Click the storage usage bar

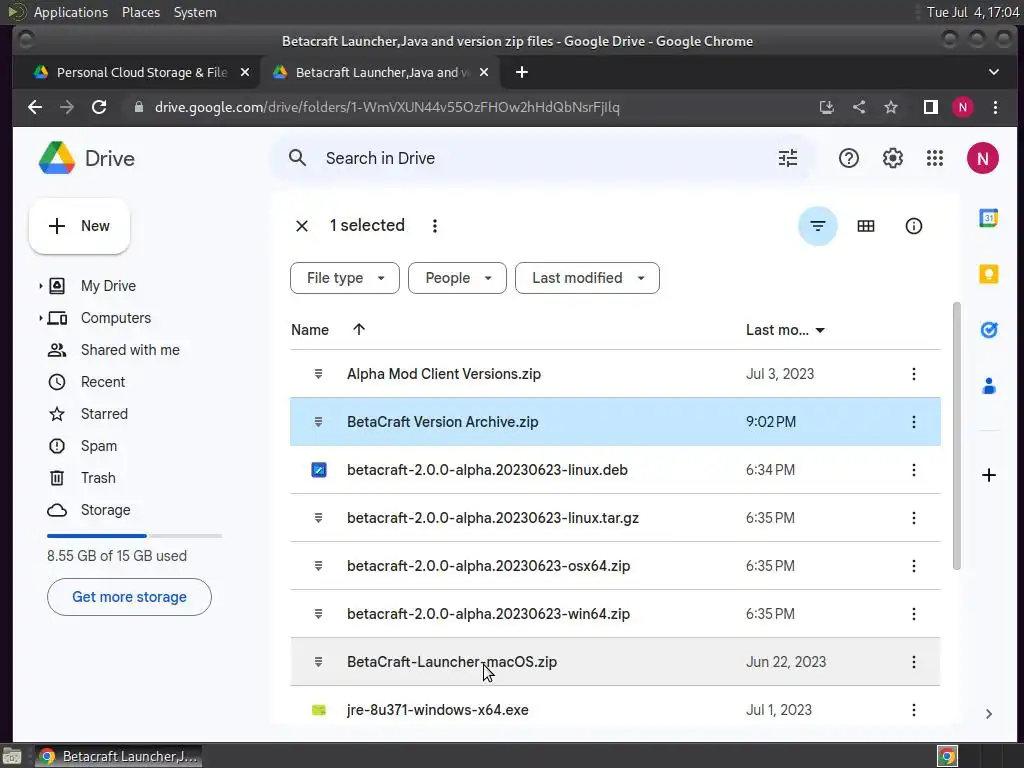pyautogui.click(x=135, y=536)
